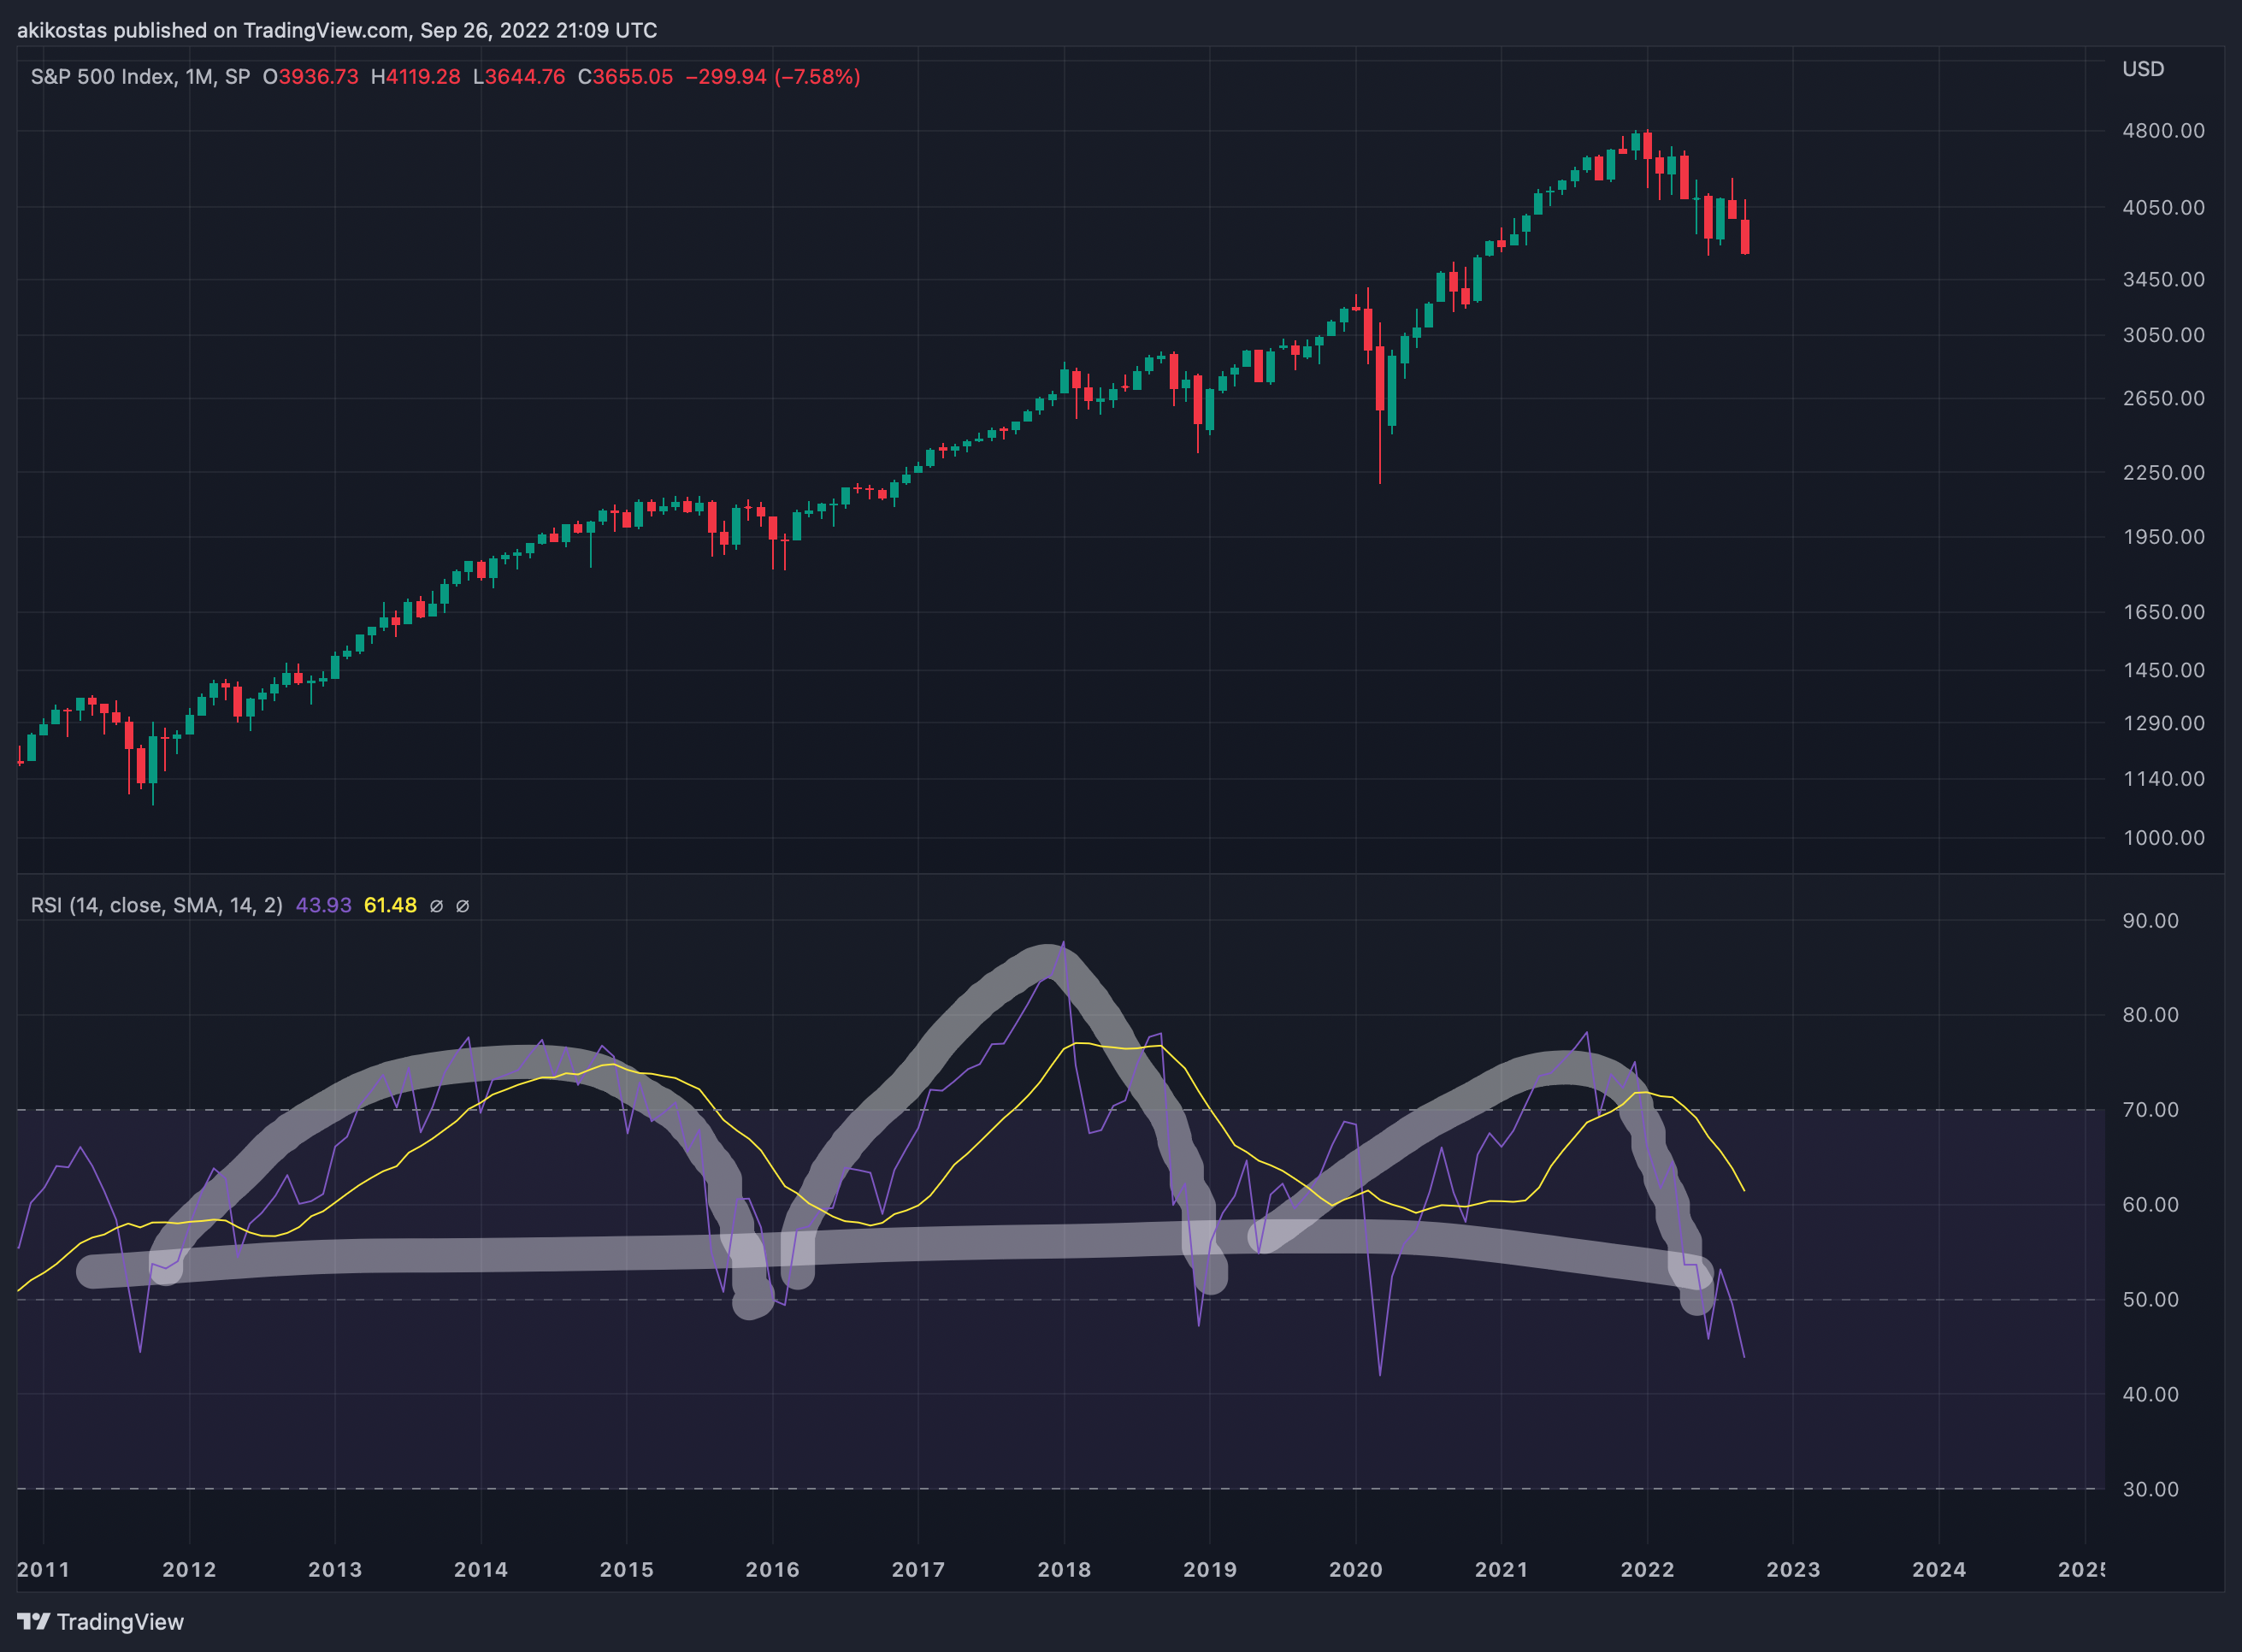Click the first empty-set symbol in RSI legend
This screenshot has width=2242, height=1652.
pos(436,906)
